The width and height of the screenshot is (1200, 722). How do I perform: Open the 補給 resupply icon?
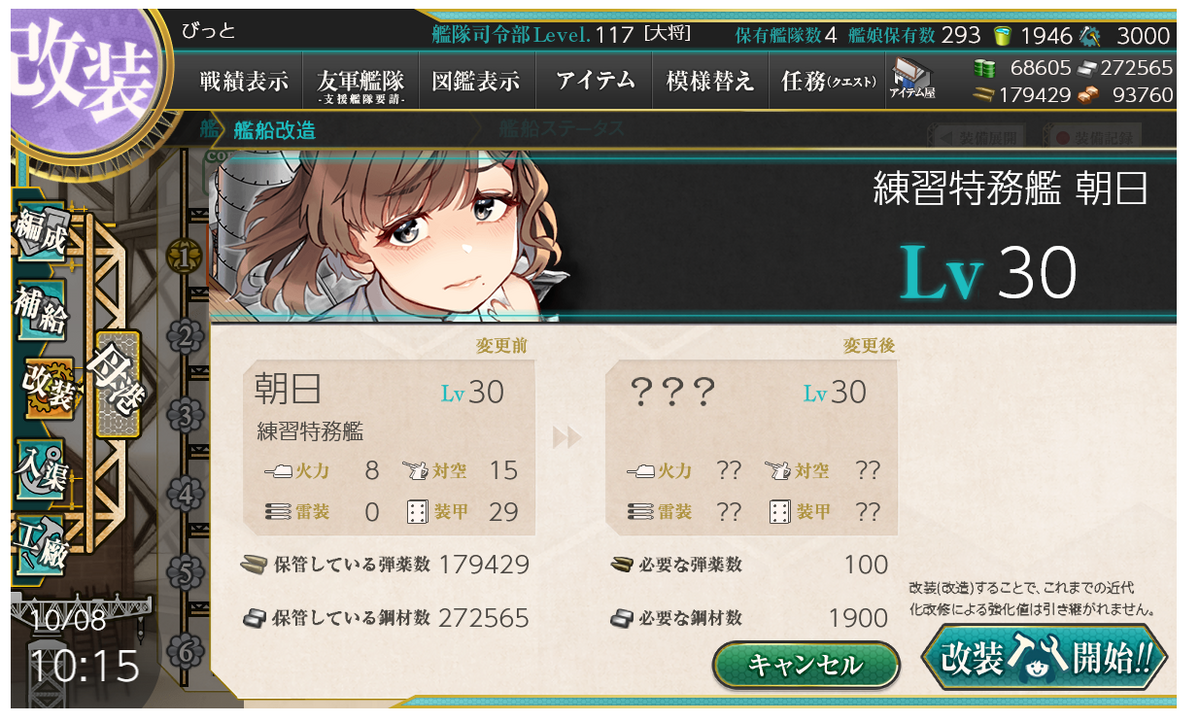(41, 312)
